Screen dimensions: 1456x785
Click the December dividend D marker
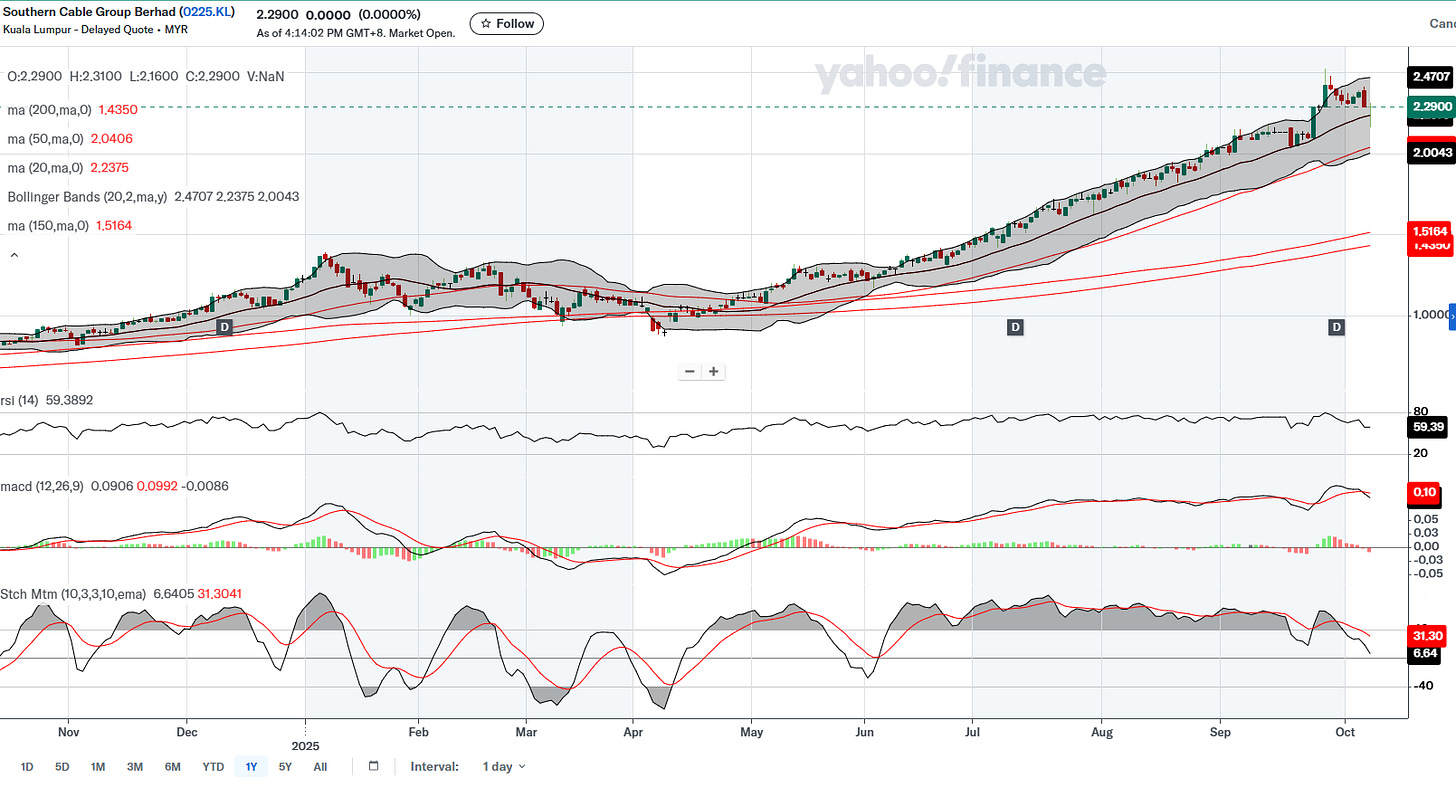click(224, 327)
